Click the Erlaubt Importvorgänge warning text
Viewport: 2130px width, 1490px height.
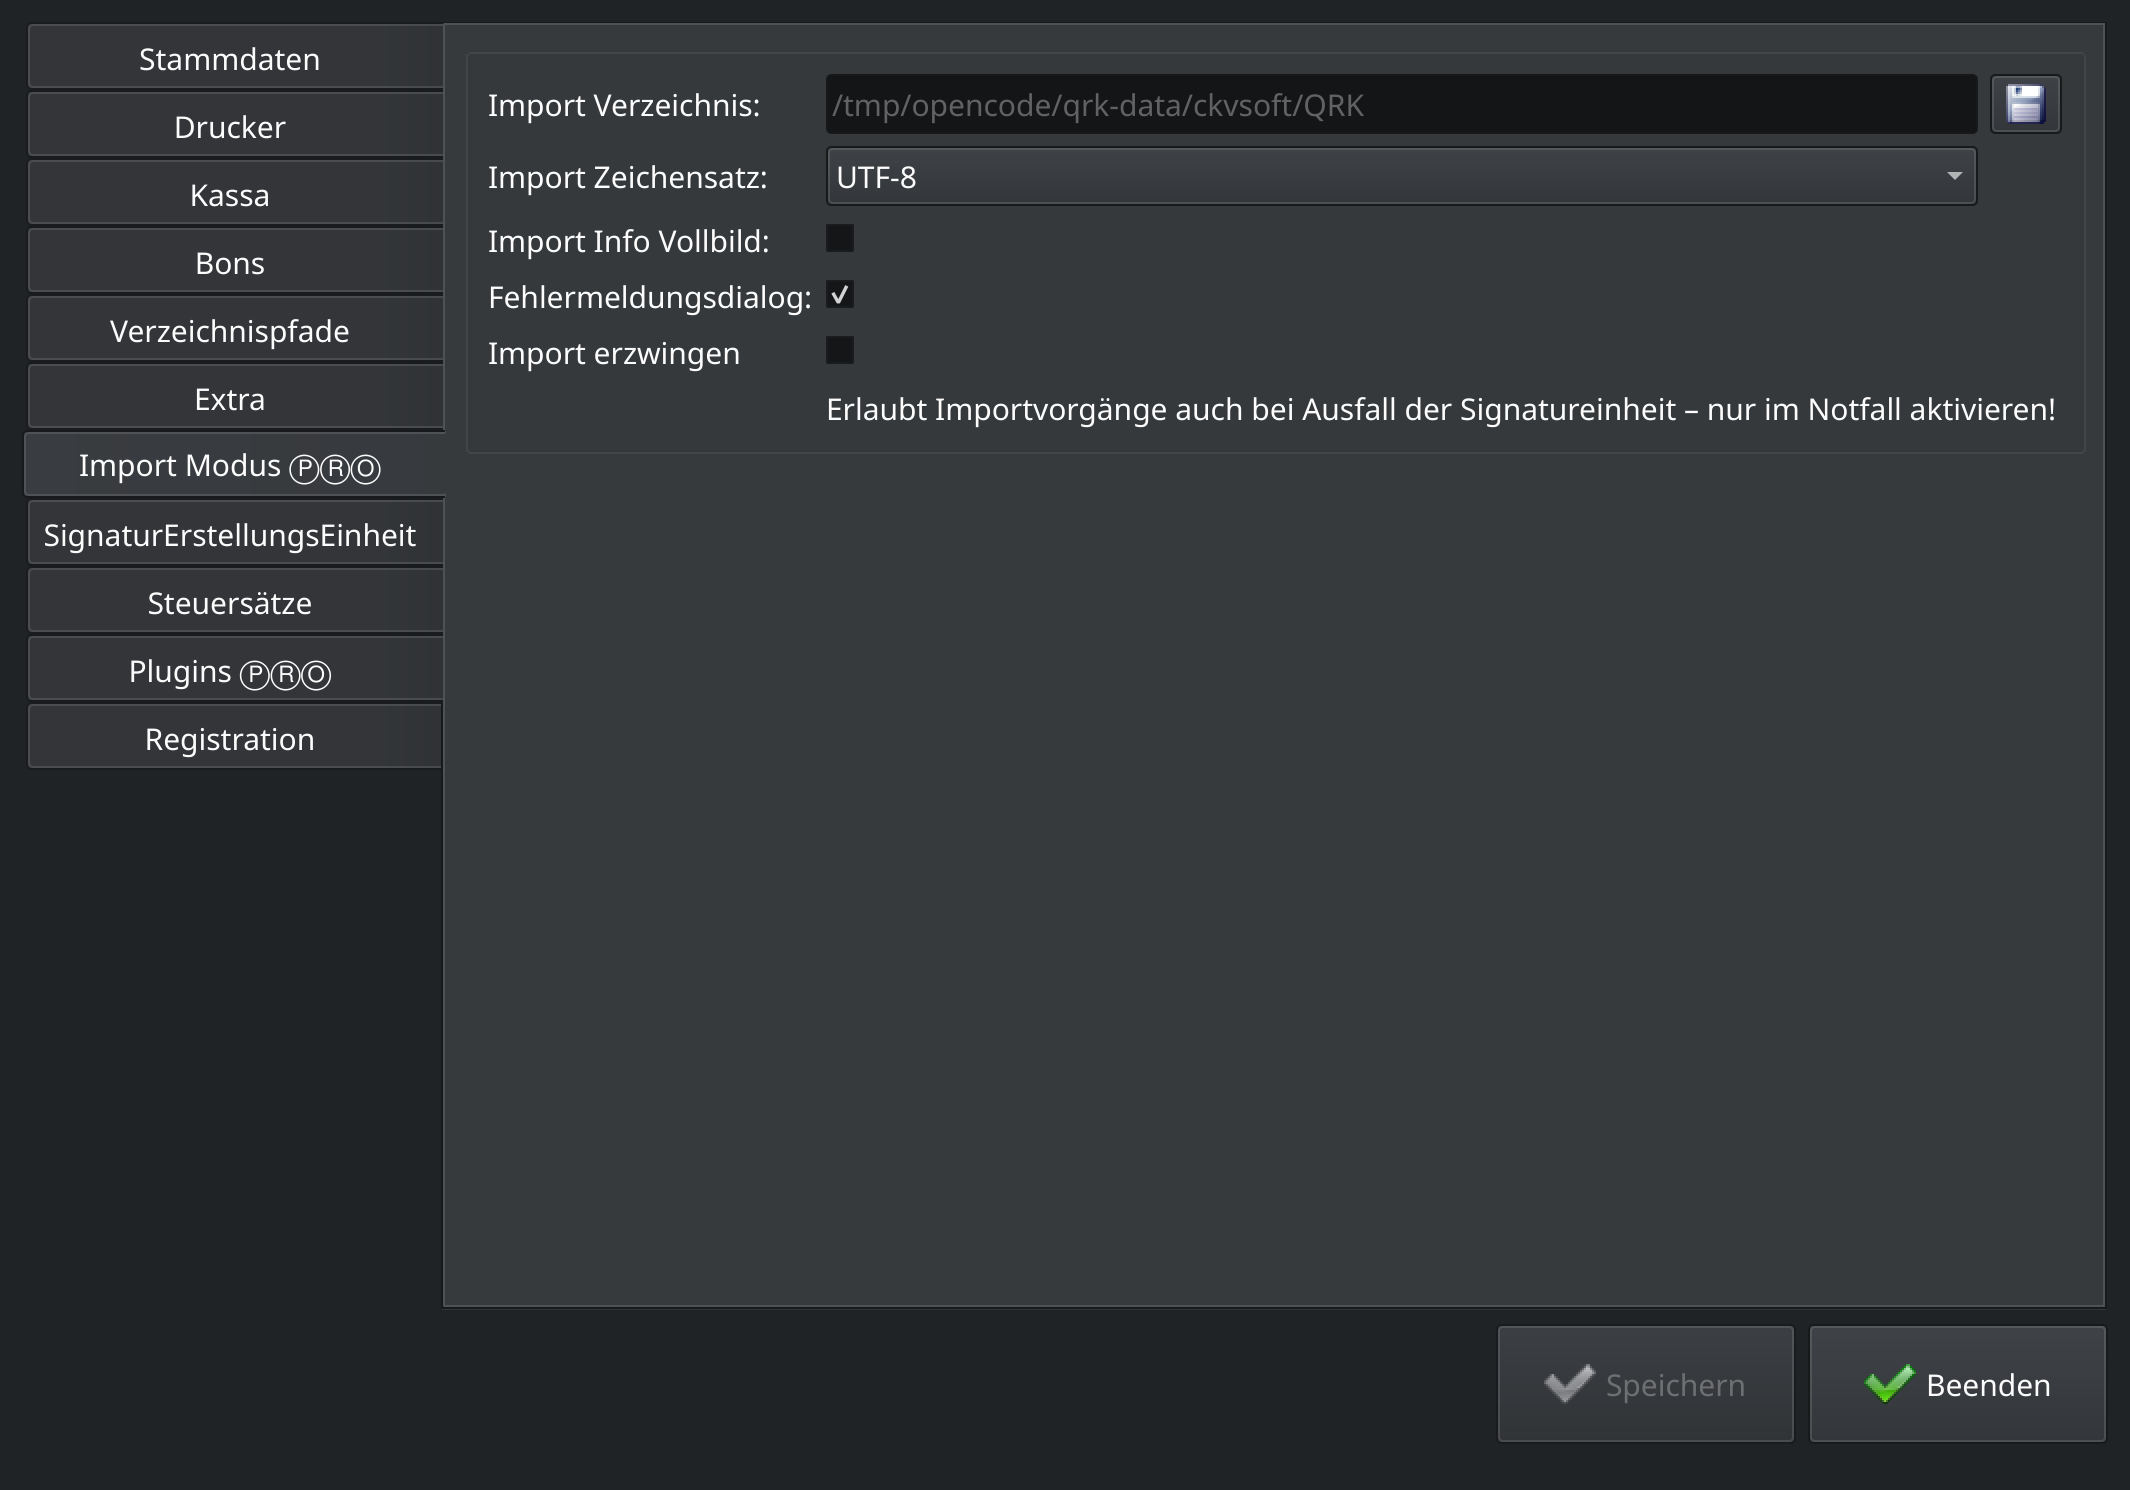point(1441,409)
